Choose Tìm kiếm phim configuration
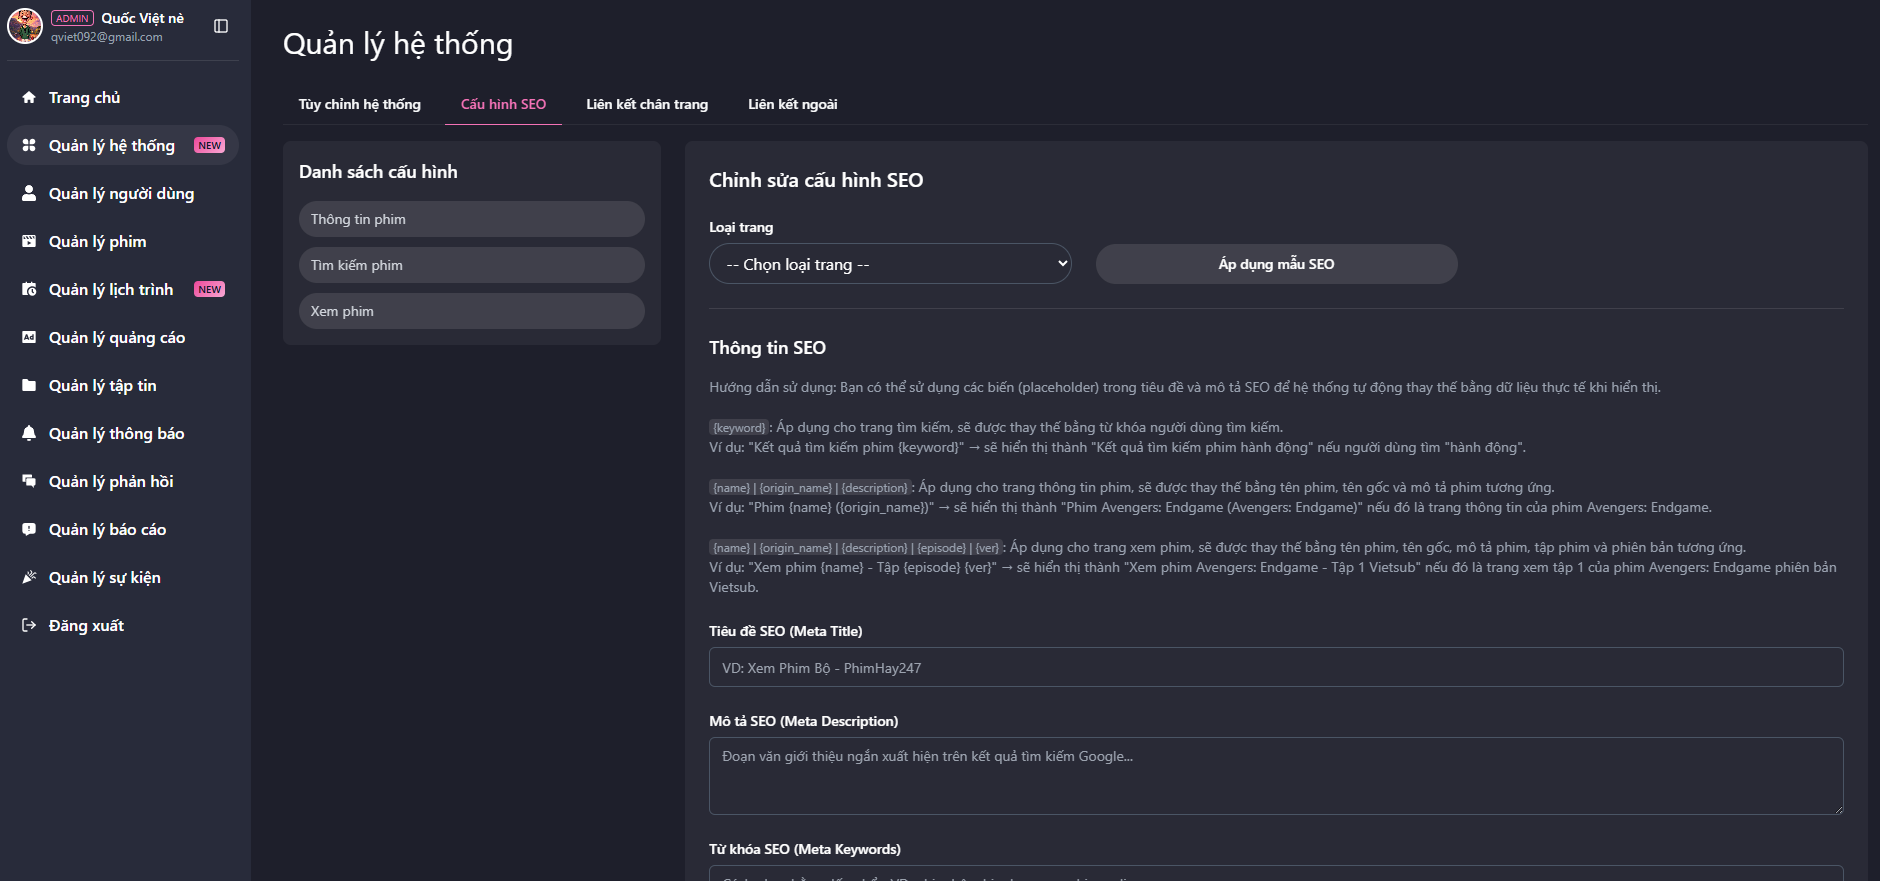 tap(472, 265)
